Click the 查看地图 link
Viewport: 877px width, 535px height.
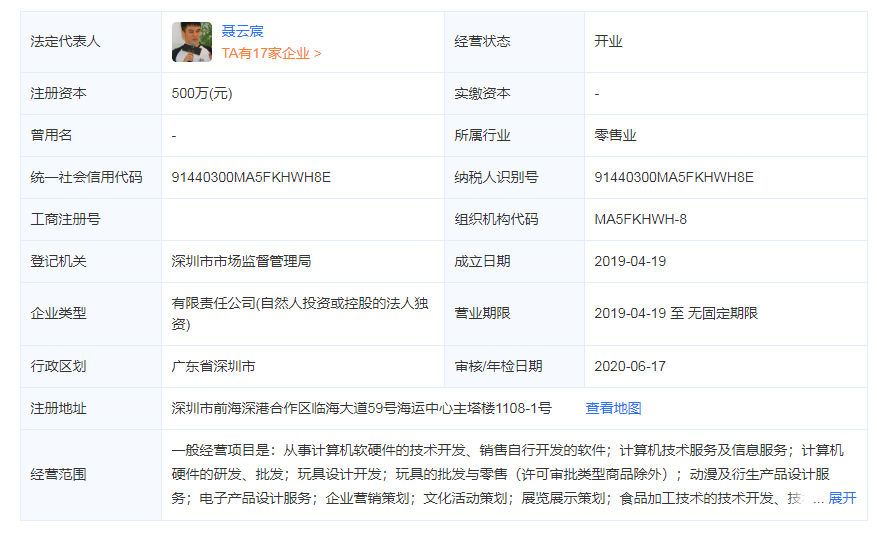click(x=613, y=408)
